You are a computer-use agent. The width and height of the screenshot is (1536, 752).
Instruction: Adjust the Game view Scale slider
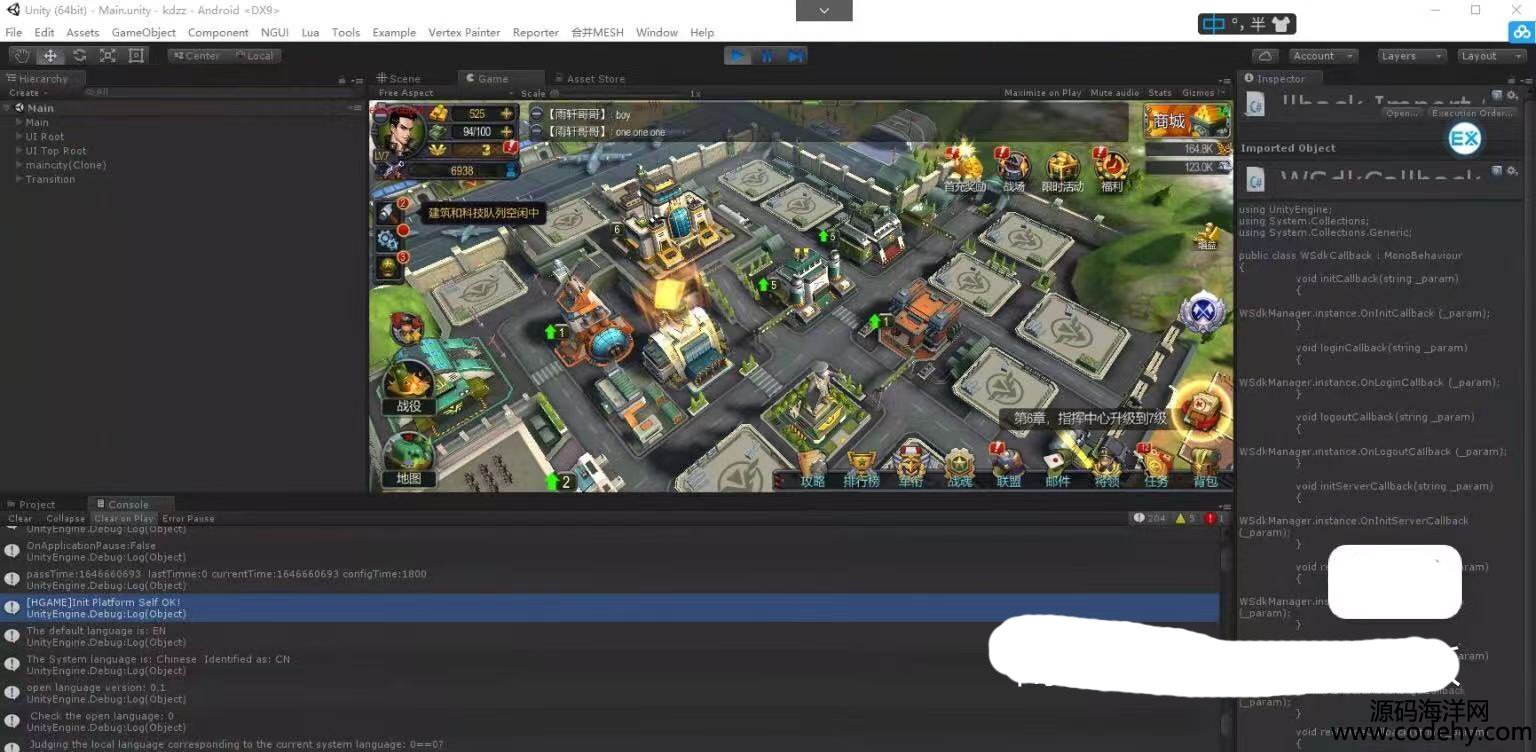pyautogui.click(x=620, y=93)
